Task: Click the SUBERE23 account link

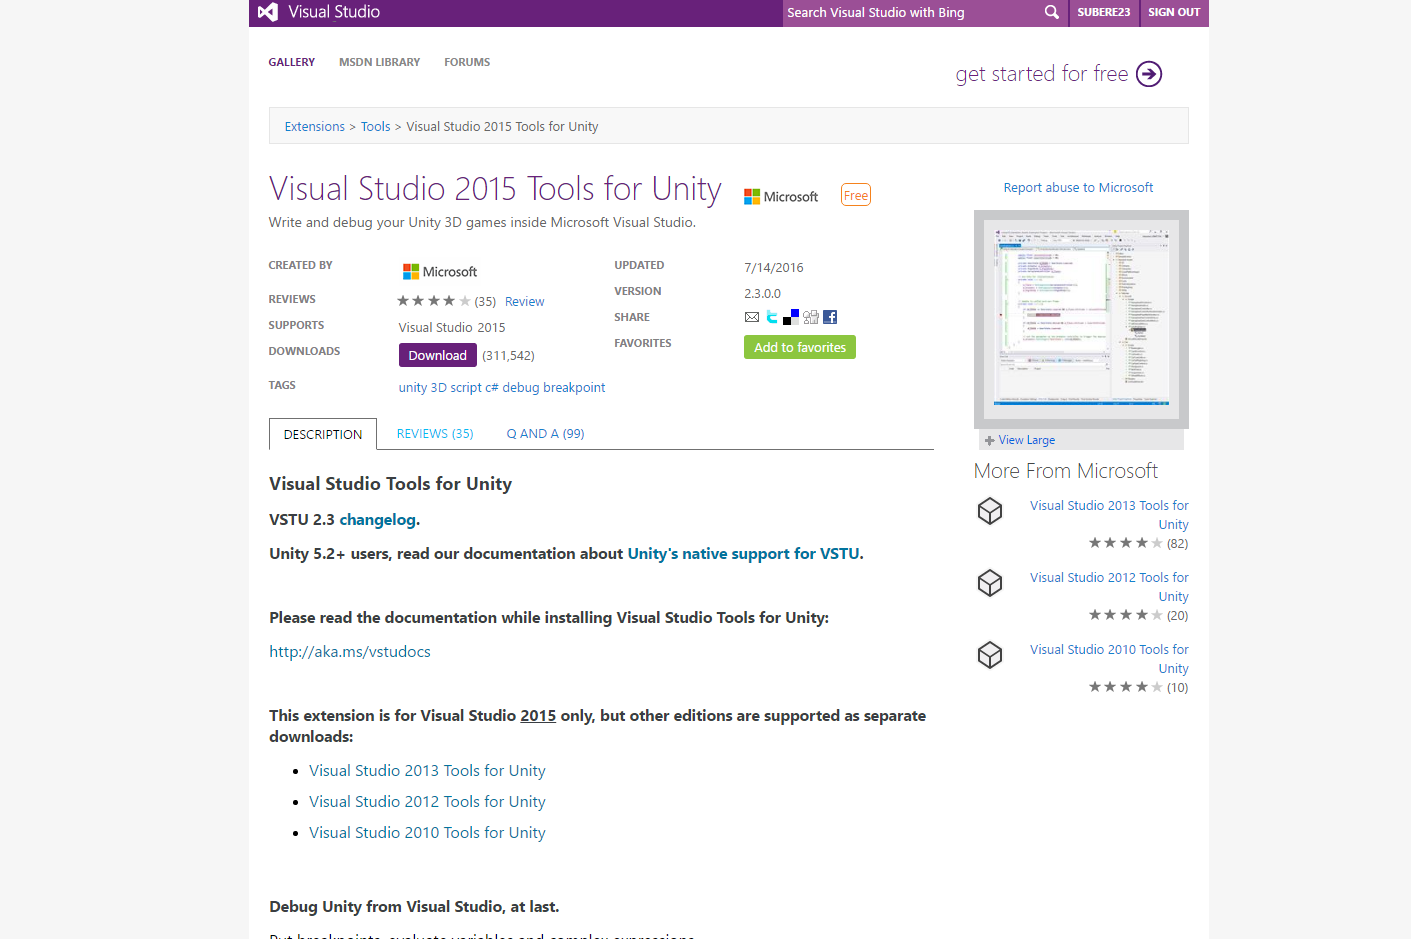Action: (x=1104, y=12)
